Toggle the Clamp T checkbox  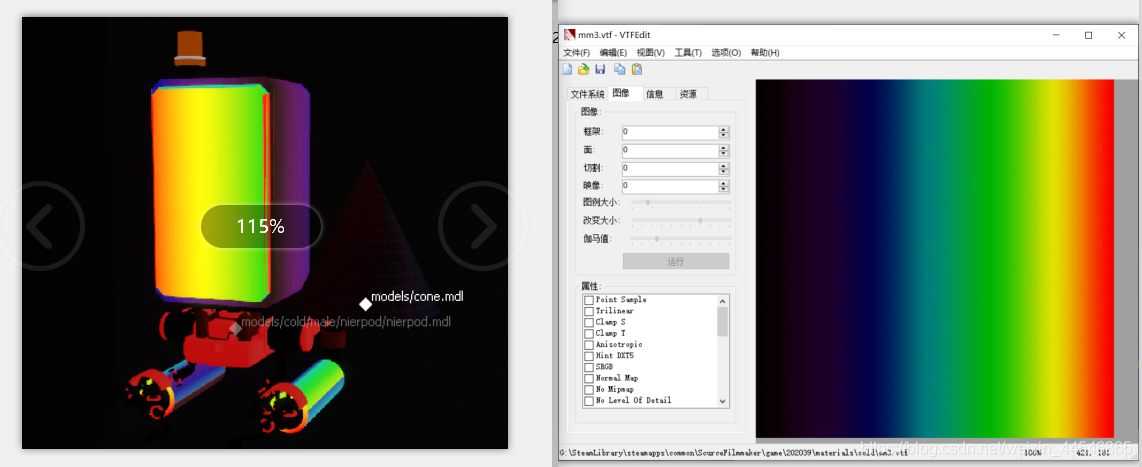point(588,334)
